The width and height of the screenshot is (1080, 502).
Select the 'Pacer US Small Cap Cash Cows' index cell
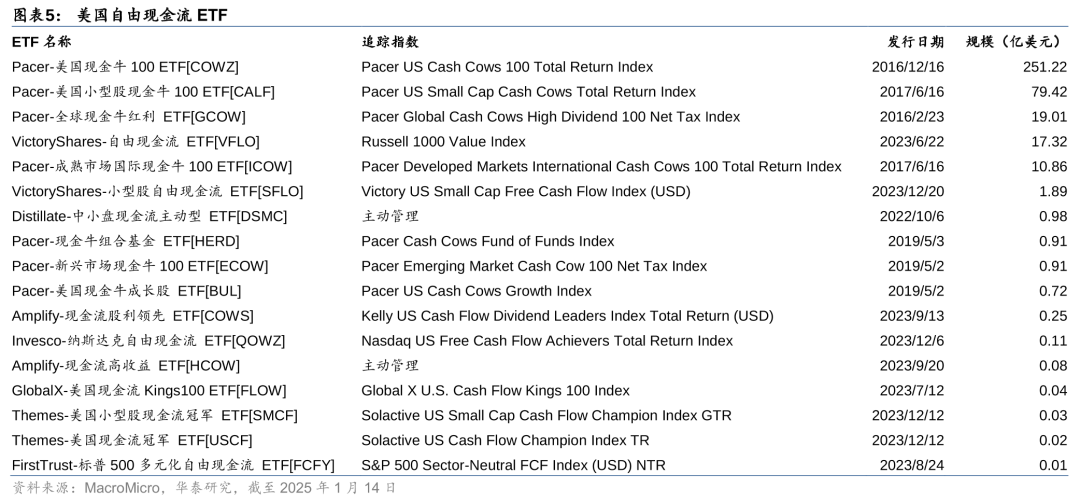(528, 92)
